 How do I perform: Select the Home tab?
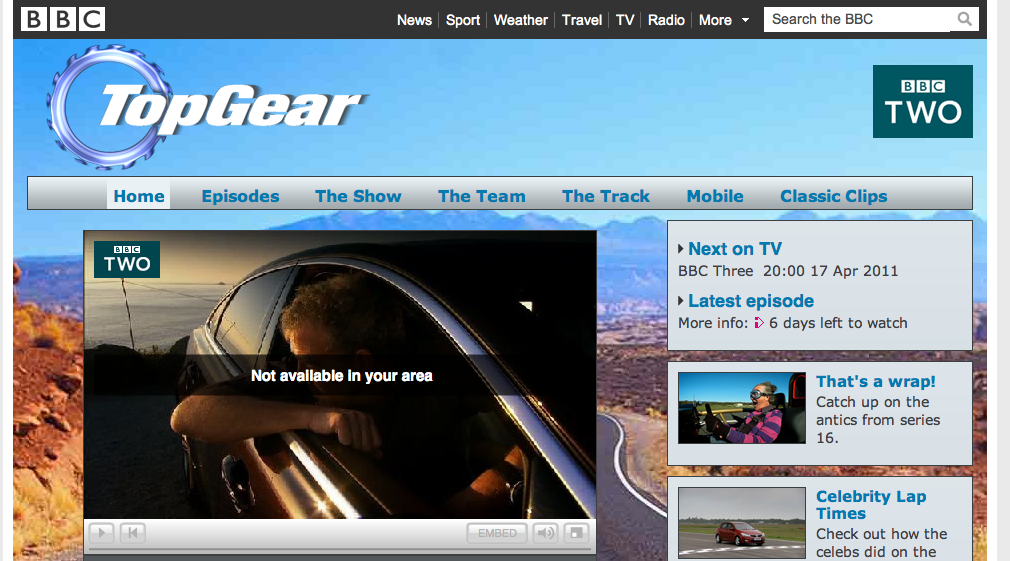click(138, 196)
